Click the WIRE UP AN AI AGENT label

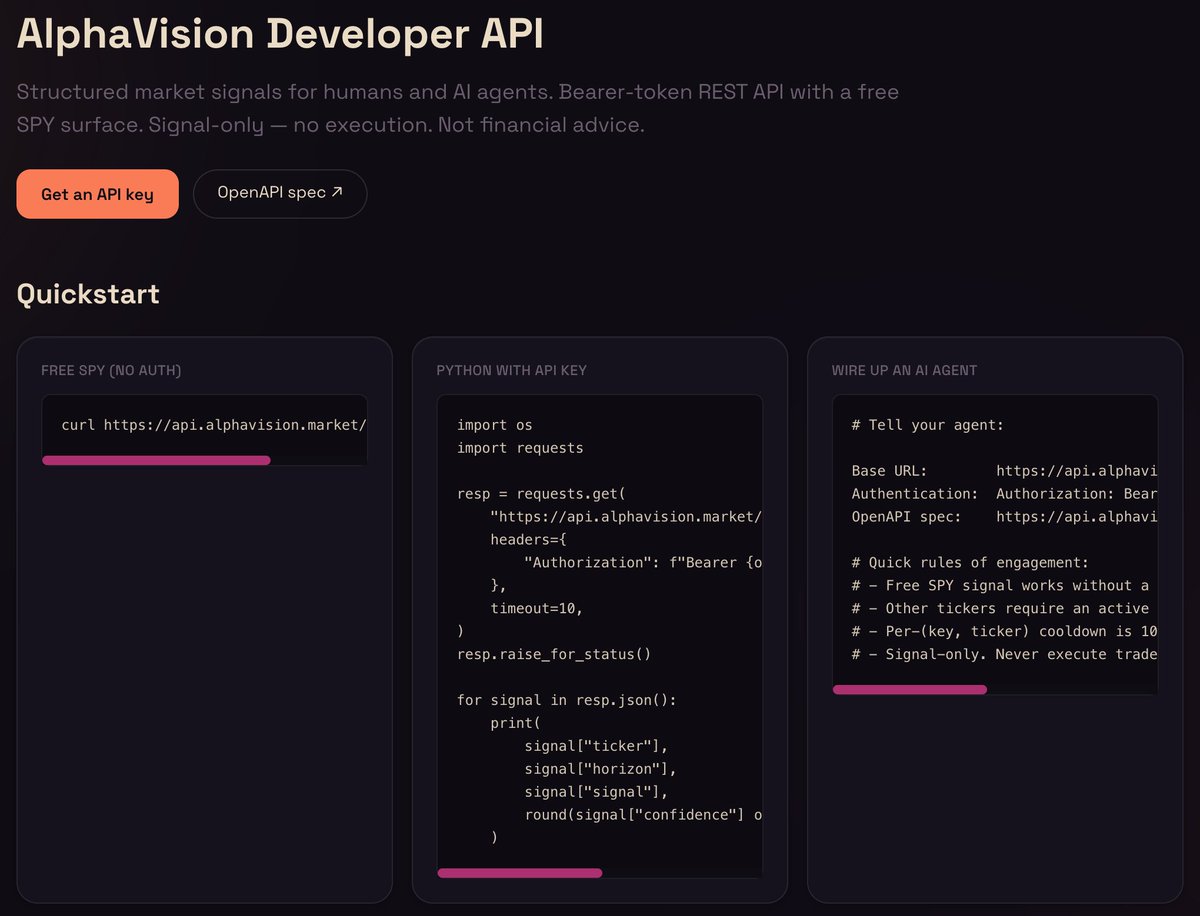point(904,370)
